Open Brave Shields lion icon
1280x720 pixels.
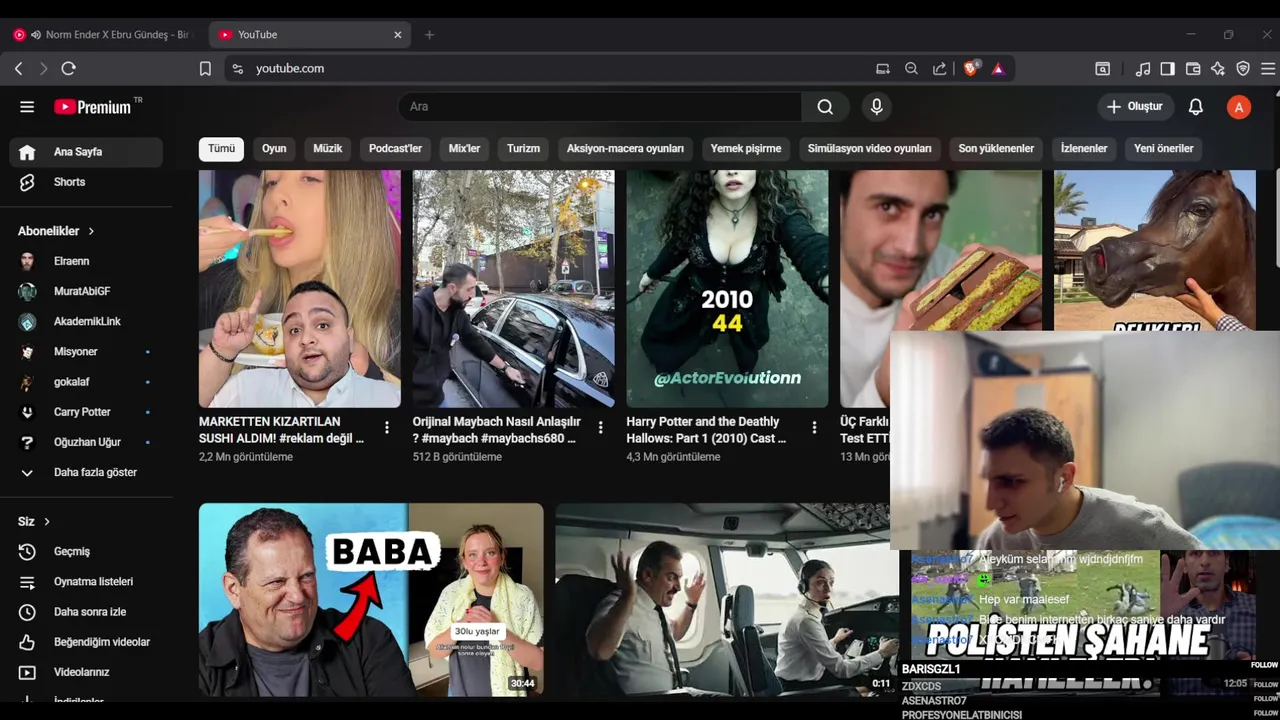(x=970, y=69)
